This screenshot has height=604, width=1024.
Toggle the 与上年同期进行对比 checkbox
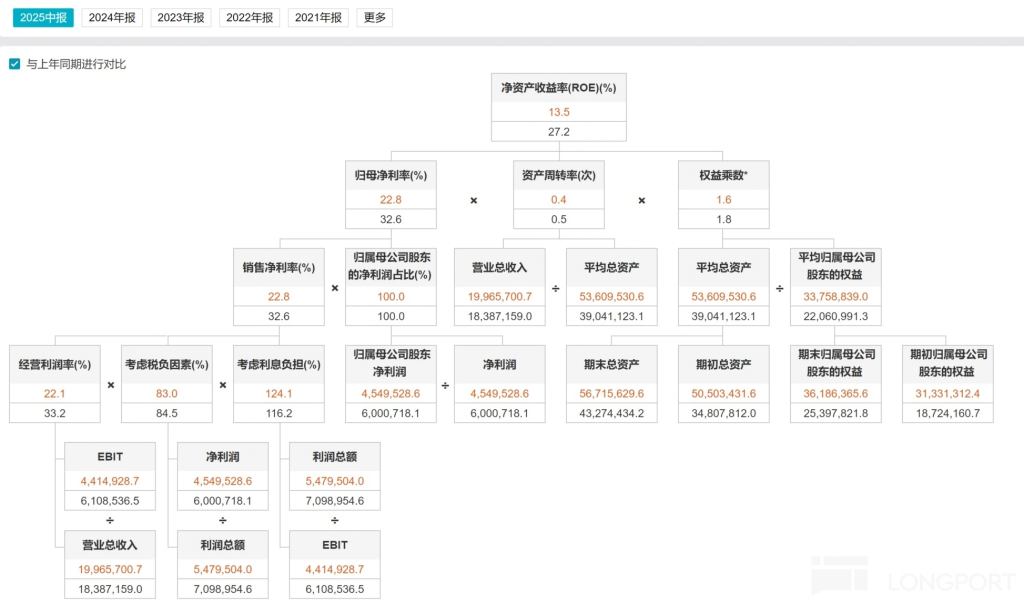pos(15,64)
